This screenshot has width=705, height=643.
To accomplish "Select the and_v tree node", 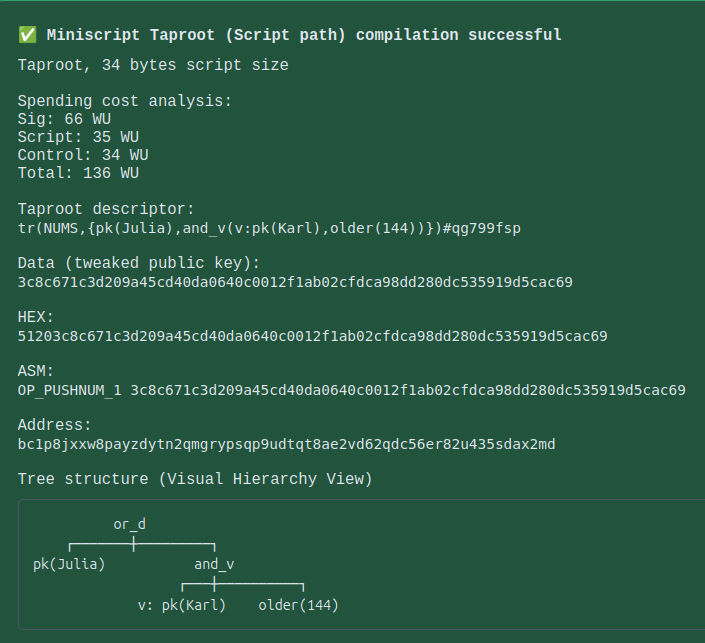I will point(214,564).
